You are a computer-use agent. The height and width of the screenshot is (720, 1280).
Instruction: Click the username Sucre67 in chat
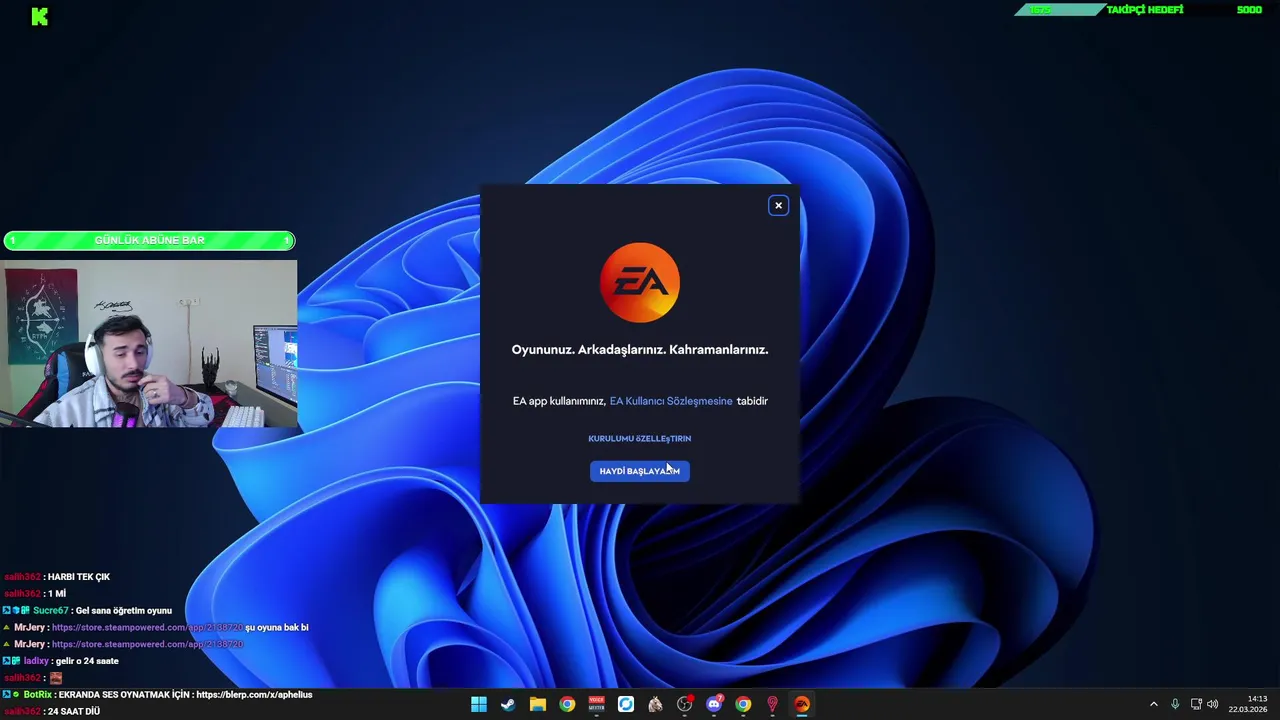[51, 610]
